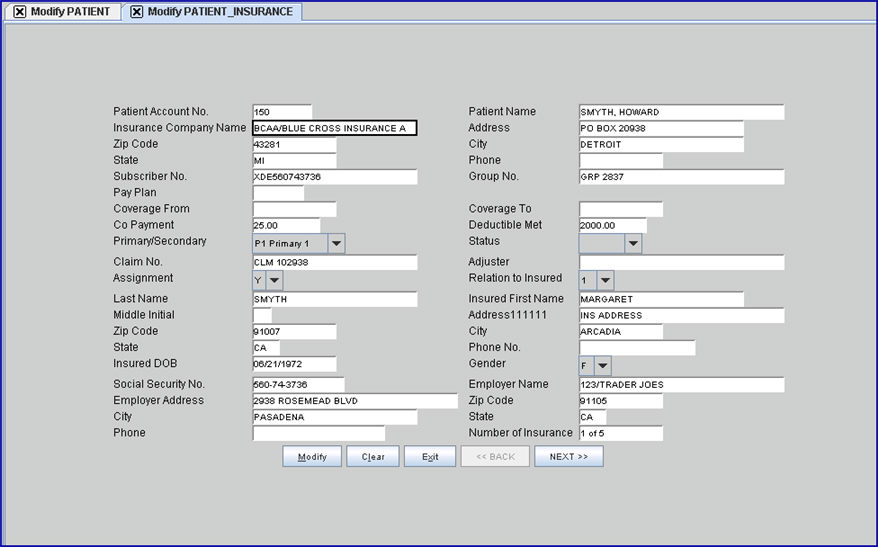Close the Modify PATIENT tab with X icon
Screen dimensions: 878x547
20,12
